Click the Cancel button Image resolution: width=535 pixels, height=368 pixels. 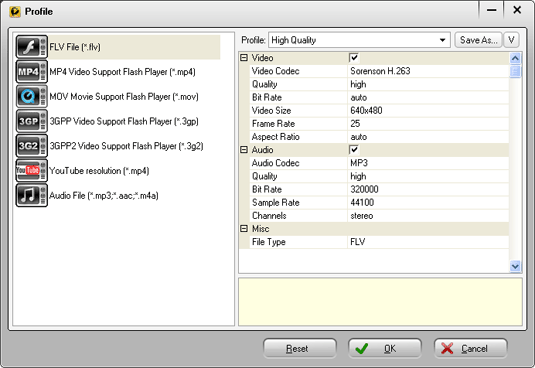(x=471, y=348)
